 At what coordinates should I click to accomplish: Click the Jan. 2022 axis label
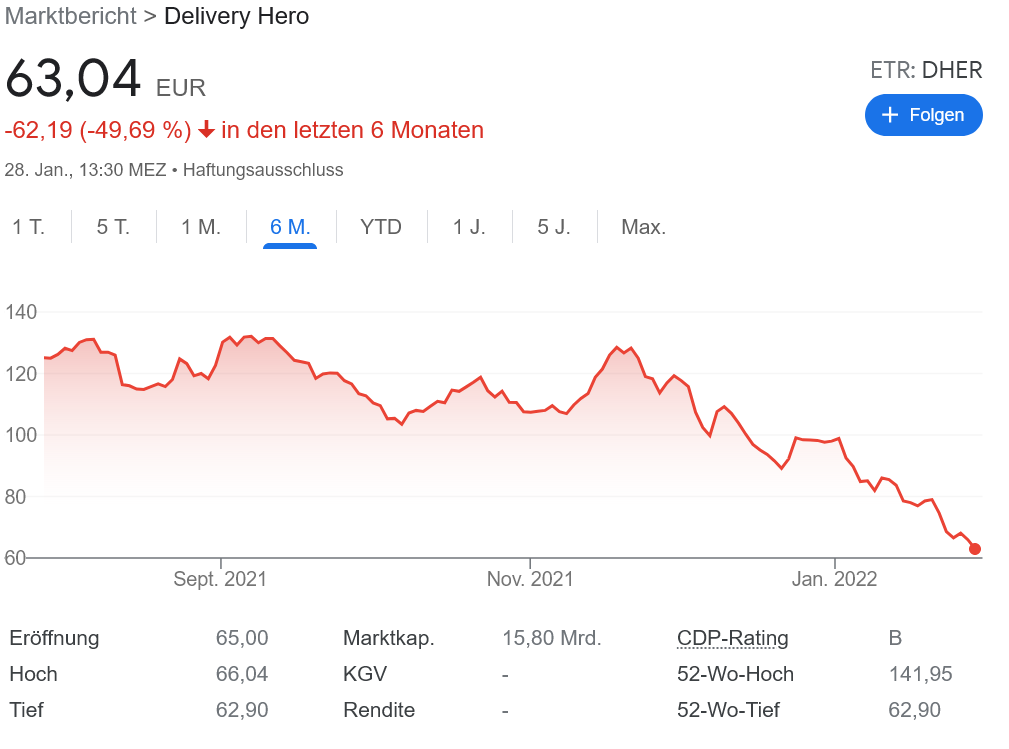click(834, 579)
